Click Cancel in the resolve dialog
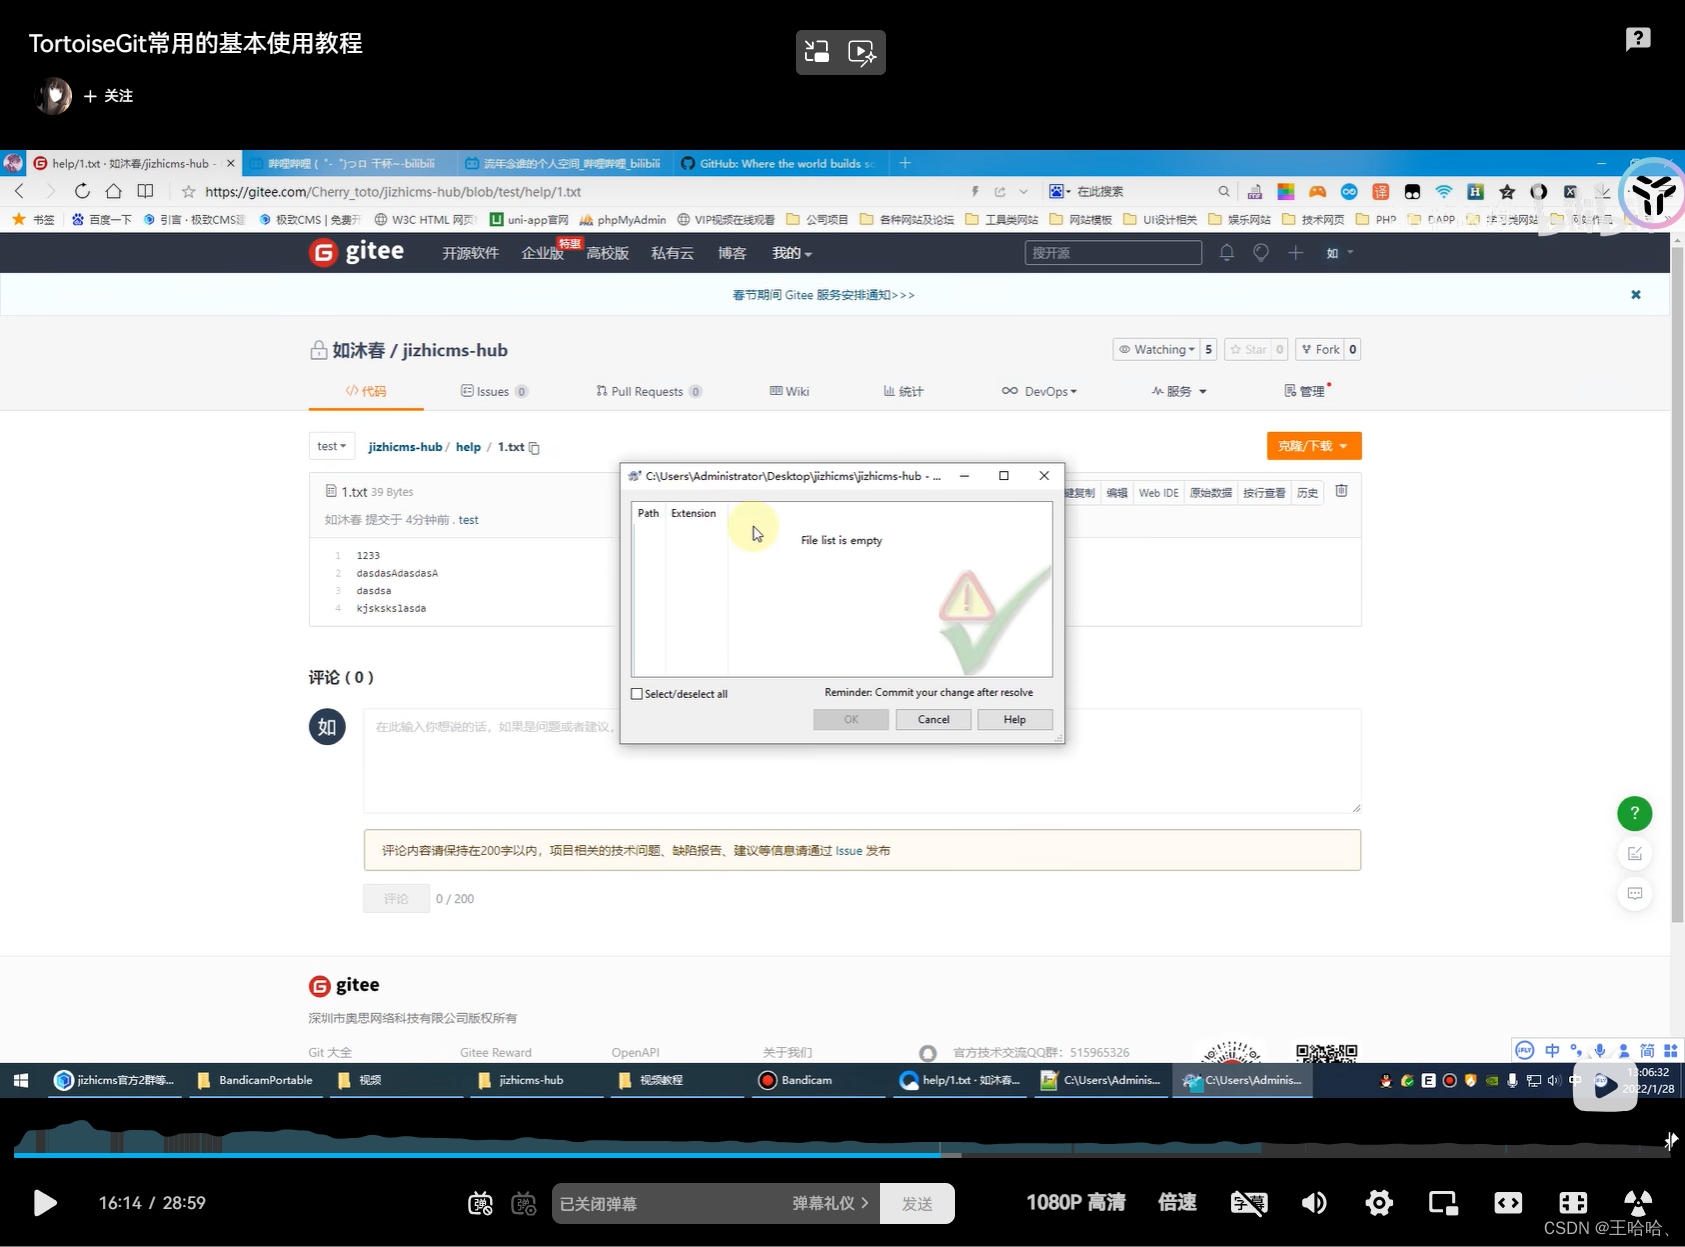The image size is (1685, 1247). tap(933, 719)
